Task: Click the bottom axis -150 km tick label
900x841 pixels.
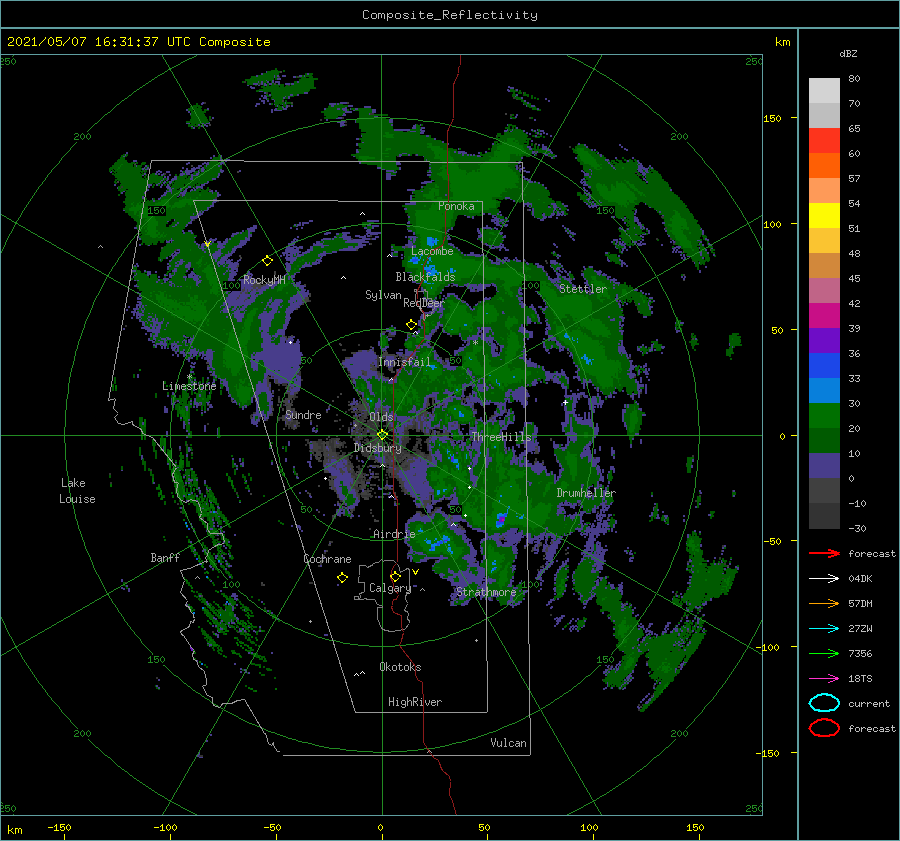Action: (59, 827)
